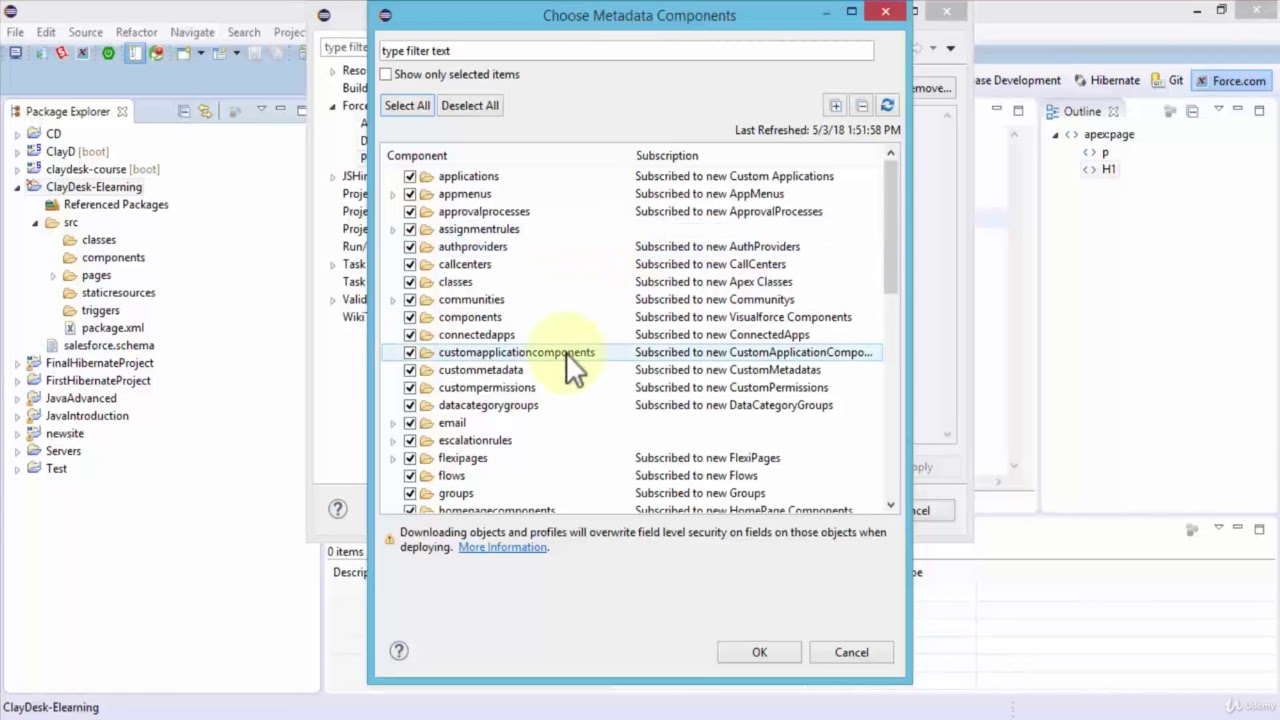Click the type filter text field
The height and width of the screenshot is (720, 1280).
[x=626, y=51]
